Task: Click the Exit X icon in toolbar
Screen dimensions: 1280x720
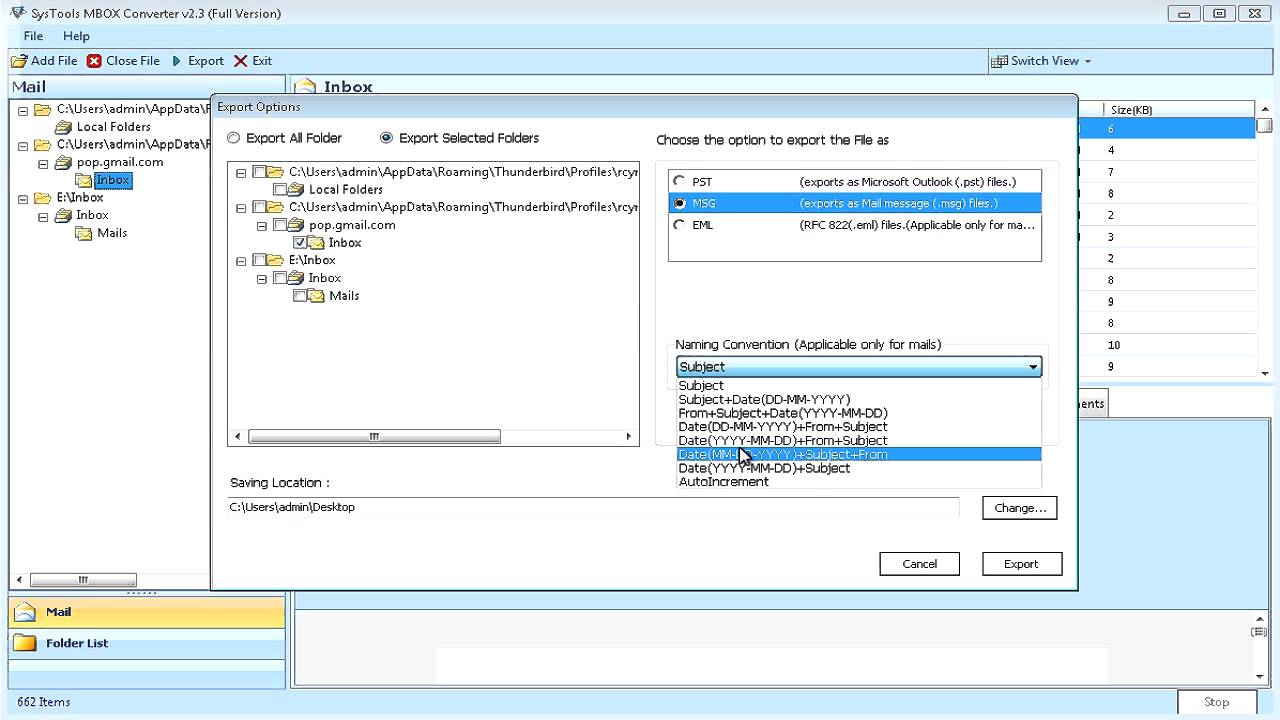Action: (241, 61)
